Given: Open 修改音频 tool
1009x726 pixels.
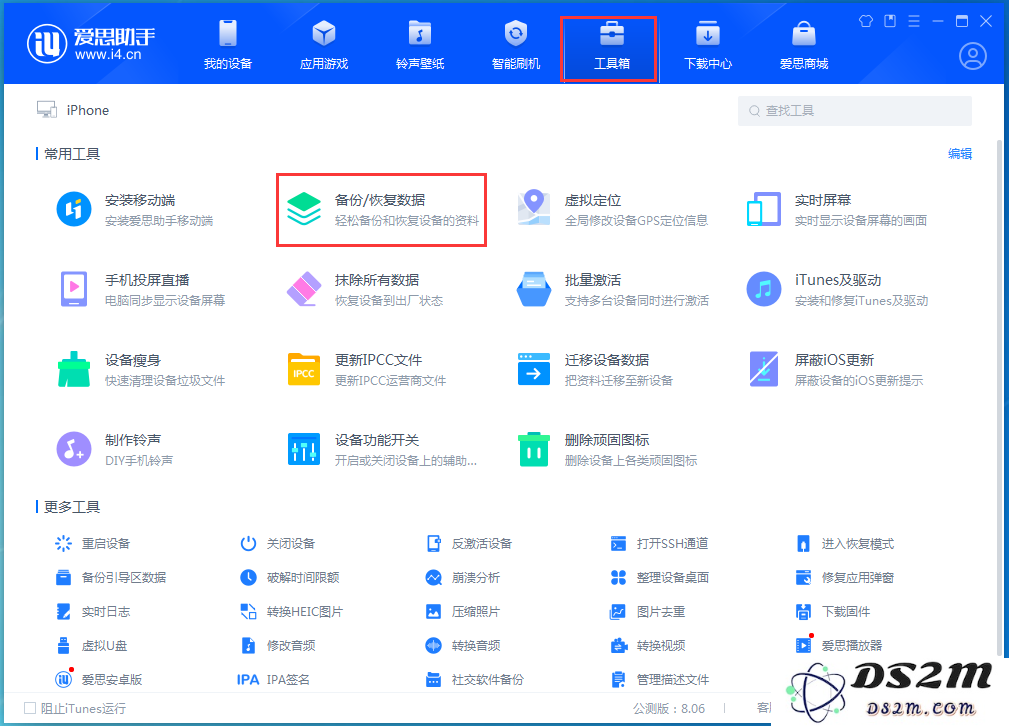Looking at the screenshot, I should click(x=277, y=646).
